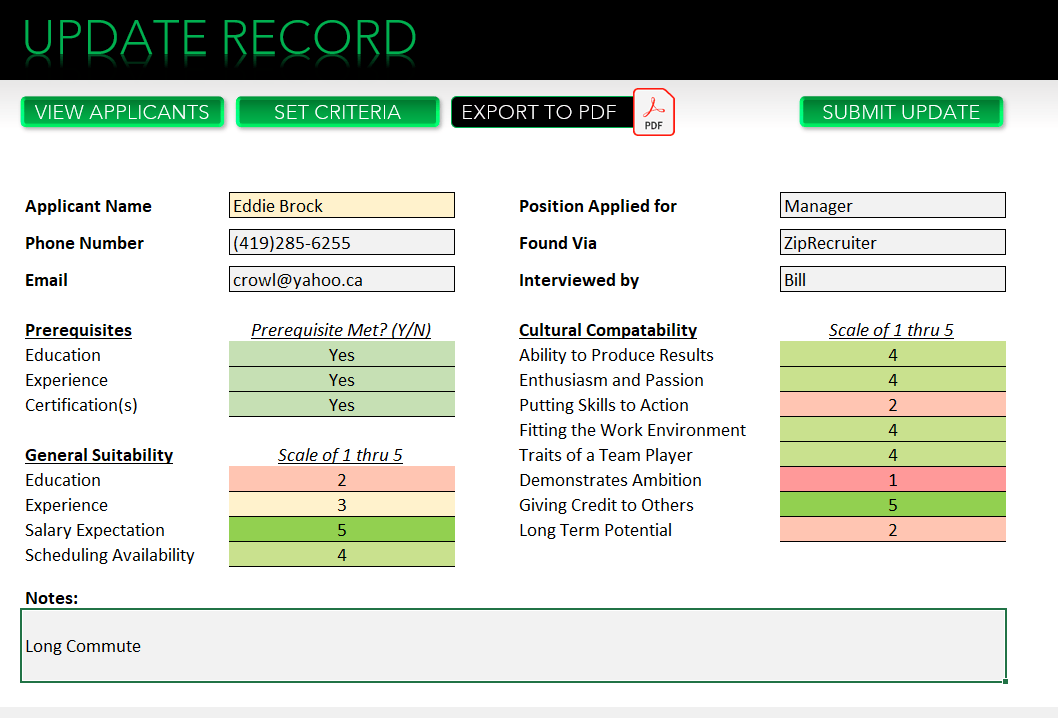
Task: Click the Adobe PDF icon
Action: [x=653, y=112]
